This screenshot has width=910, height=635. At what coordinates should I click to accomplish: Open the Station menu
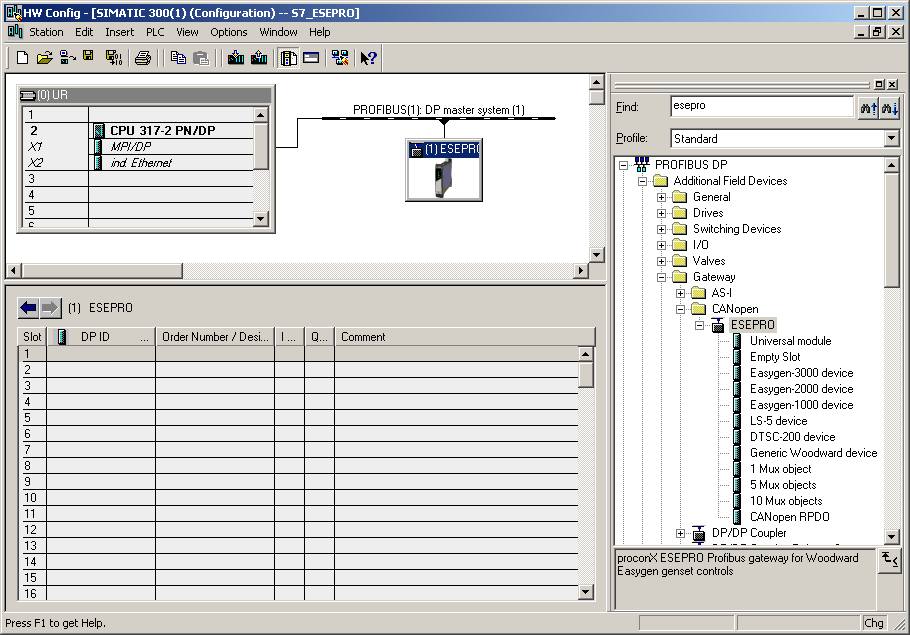[x=46, y=32]
